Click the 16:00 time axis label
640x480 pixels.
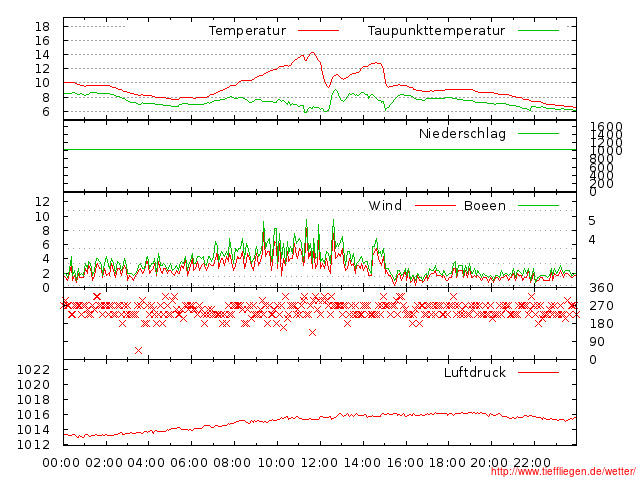tap(405, 463)
